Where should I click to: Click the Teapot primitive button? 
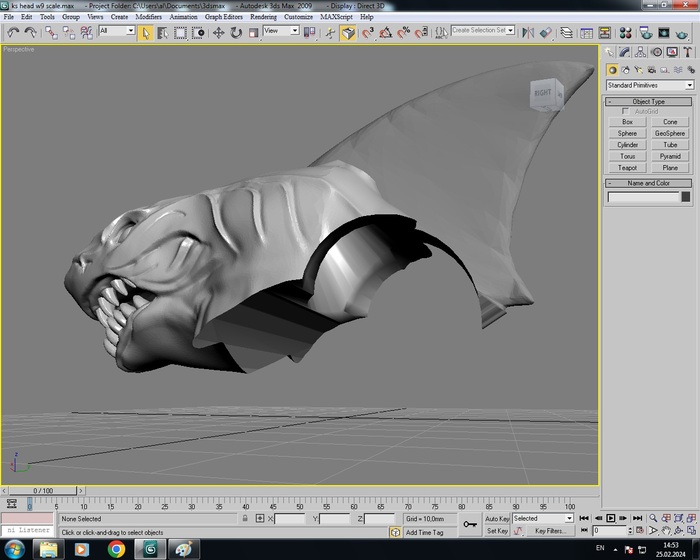click(627, 168)
